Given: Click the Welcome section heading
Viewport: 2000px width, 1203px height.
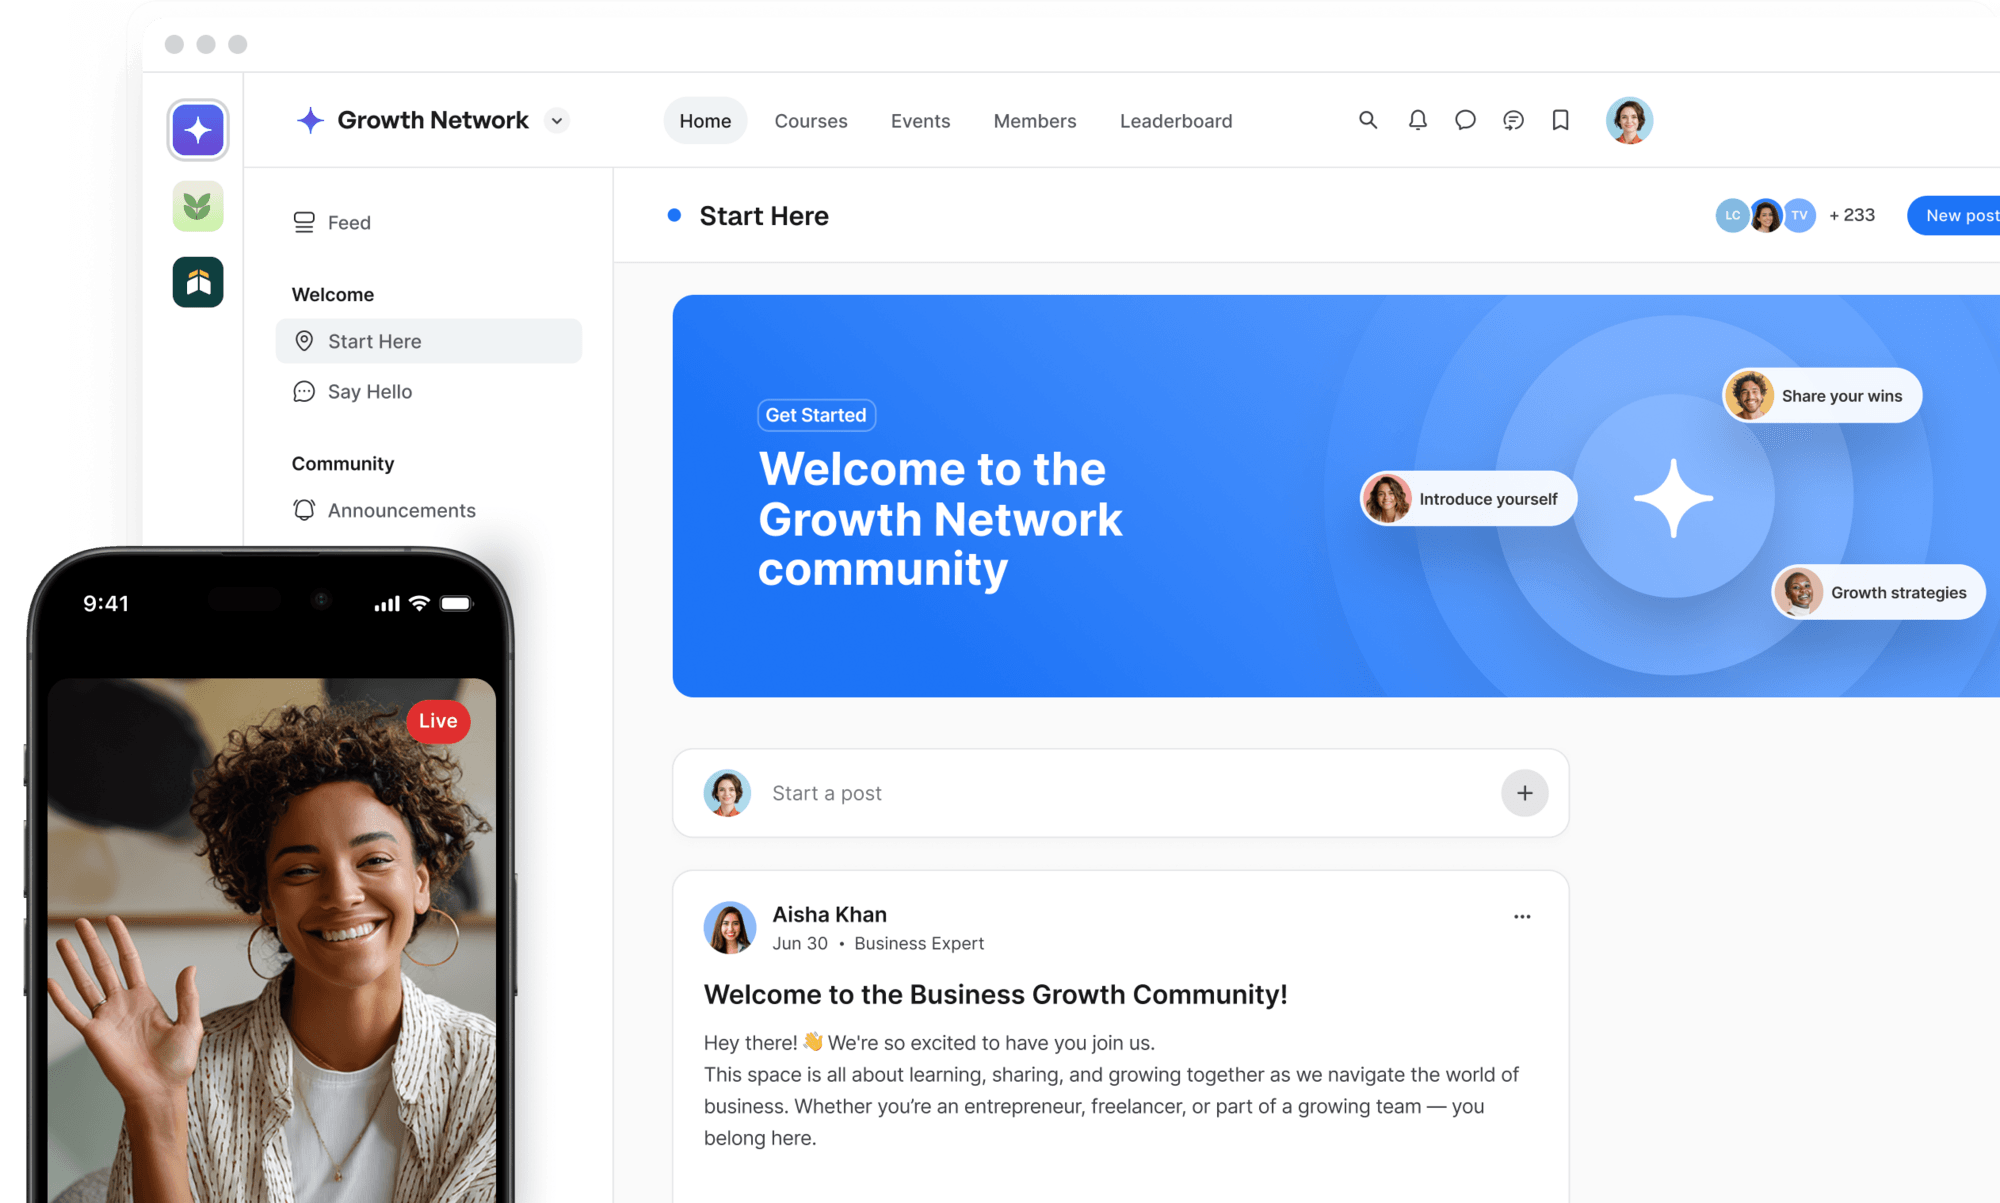Looking at the screenshot, I should [x=333, y=294].
